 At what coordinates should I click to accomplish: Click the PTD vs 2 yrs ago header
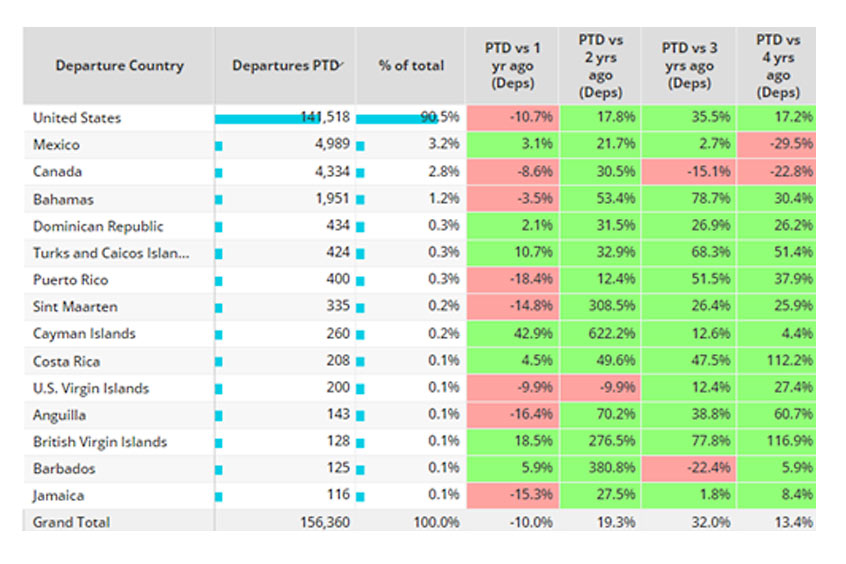click(600, 66)
